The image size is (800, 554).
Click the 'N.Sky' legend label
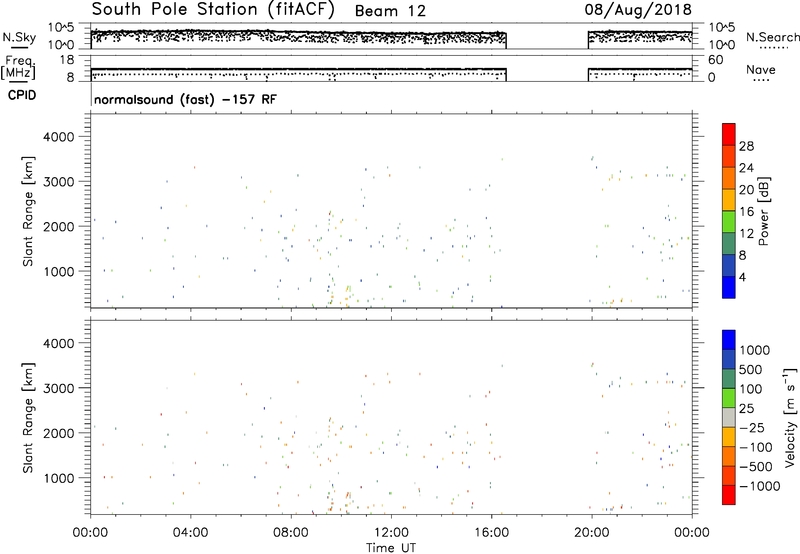coord(19,37)
